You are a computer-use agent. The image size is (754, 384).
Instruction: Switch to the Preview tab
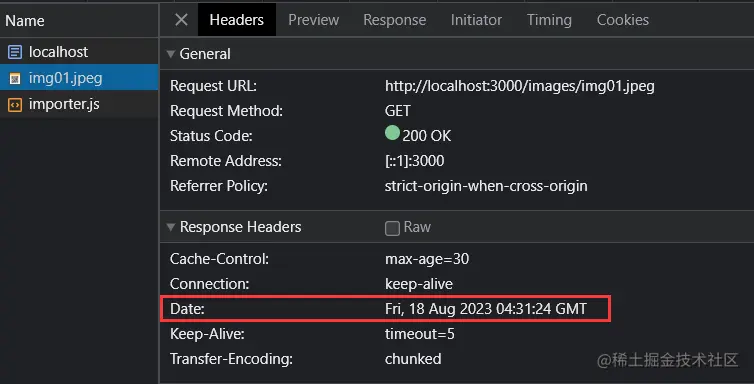[314, 20]
